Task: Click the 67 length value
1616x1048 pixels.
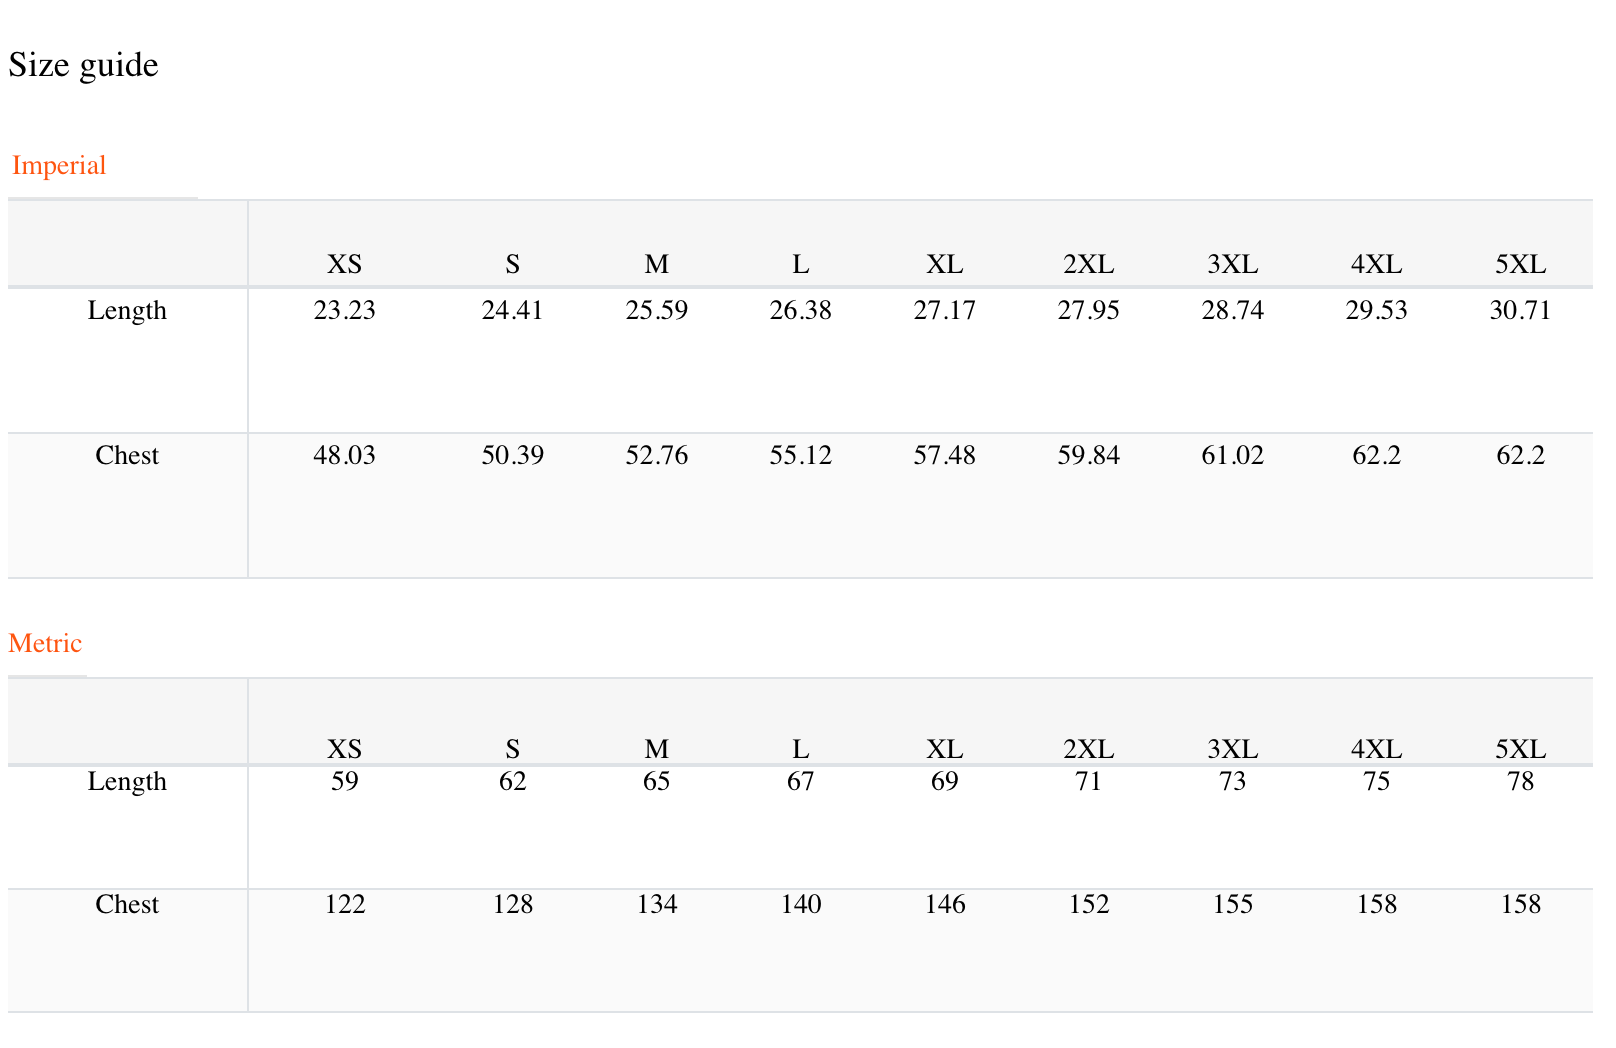Action: point(801,781)
